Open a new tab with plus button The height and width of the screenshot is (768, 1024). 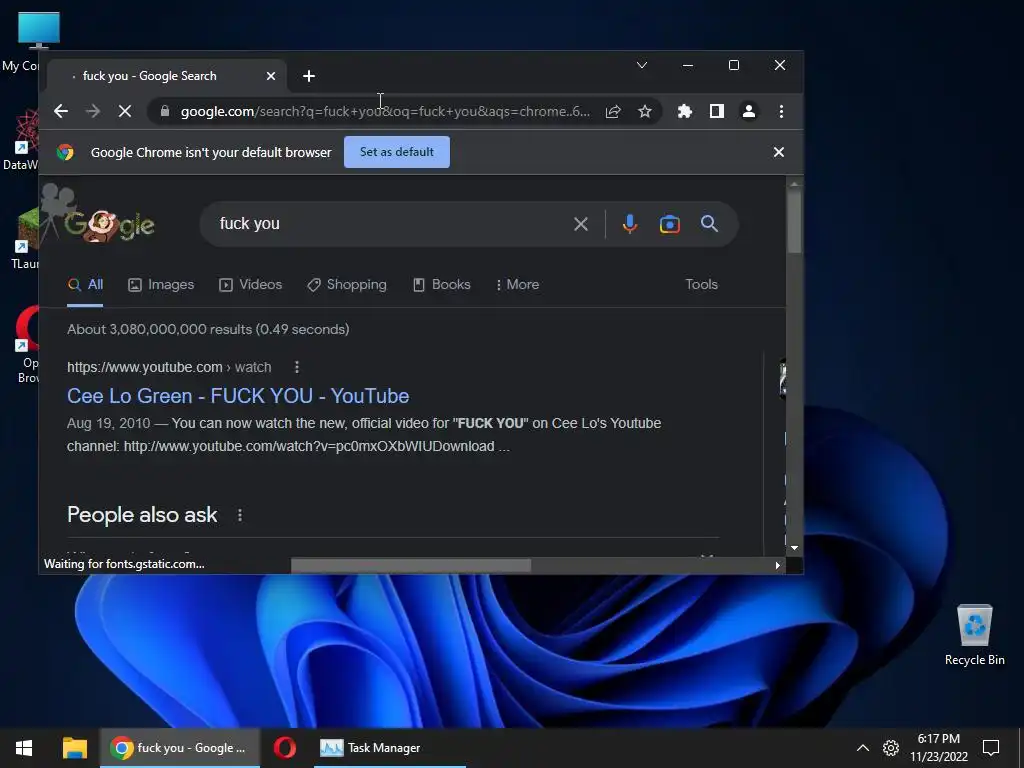(309, 76)
